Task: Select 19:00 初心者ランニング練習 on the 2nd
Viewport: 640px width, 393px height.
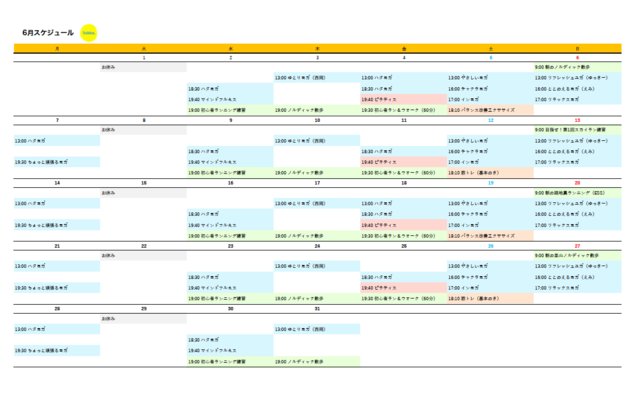Action: 230,110
